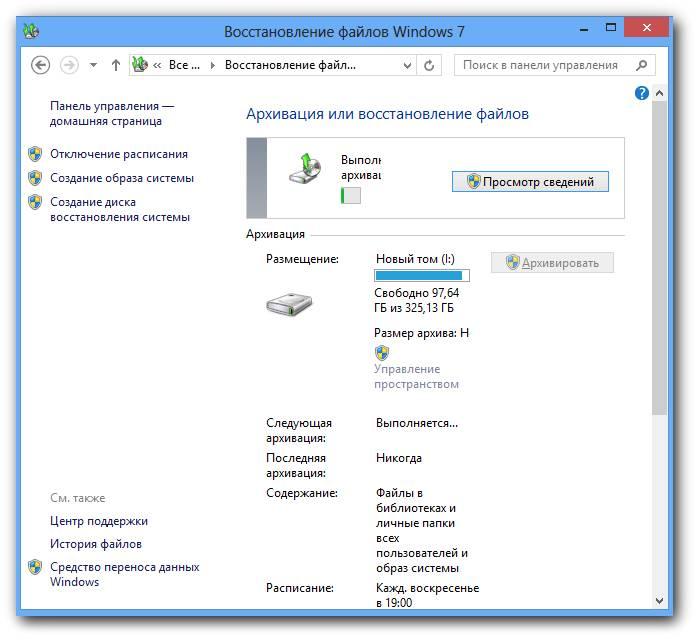The width and height of the screenshot is (697, 640).
Task: Maximize the window
Action: [x=611, y=28]
